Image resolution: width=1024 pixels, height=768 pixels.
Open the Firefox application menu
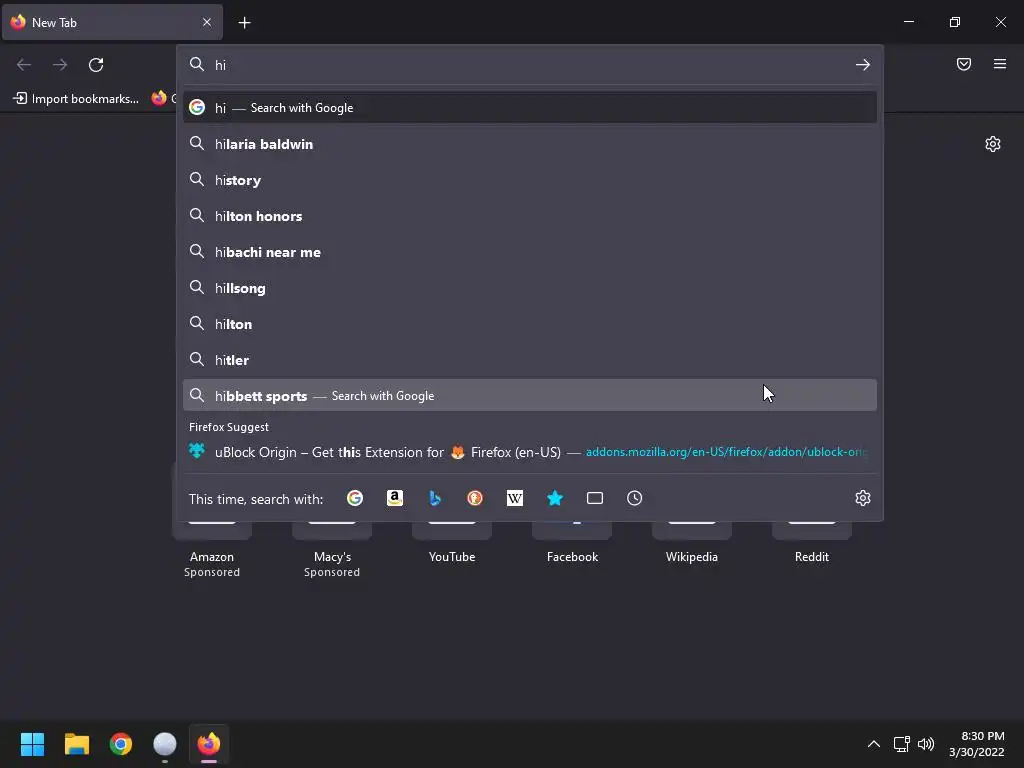1000,64
